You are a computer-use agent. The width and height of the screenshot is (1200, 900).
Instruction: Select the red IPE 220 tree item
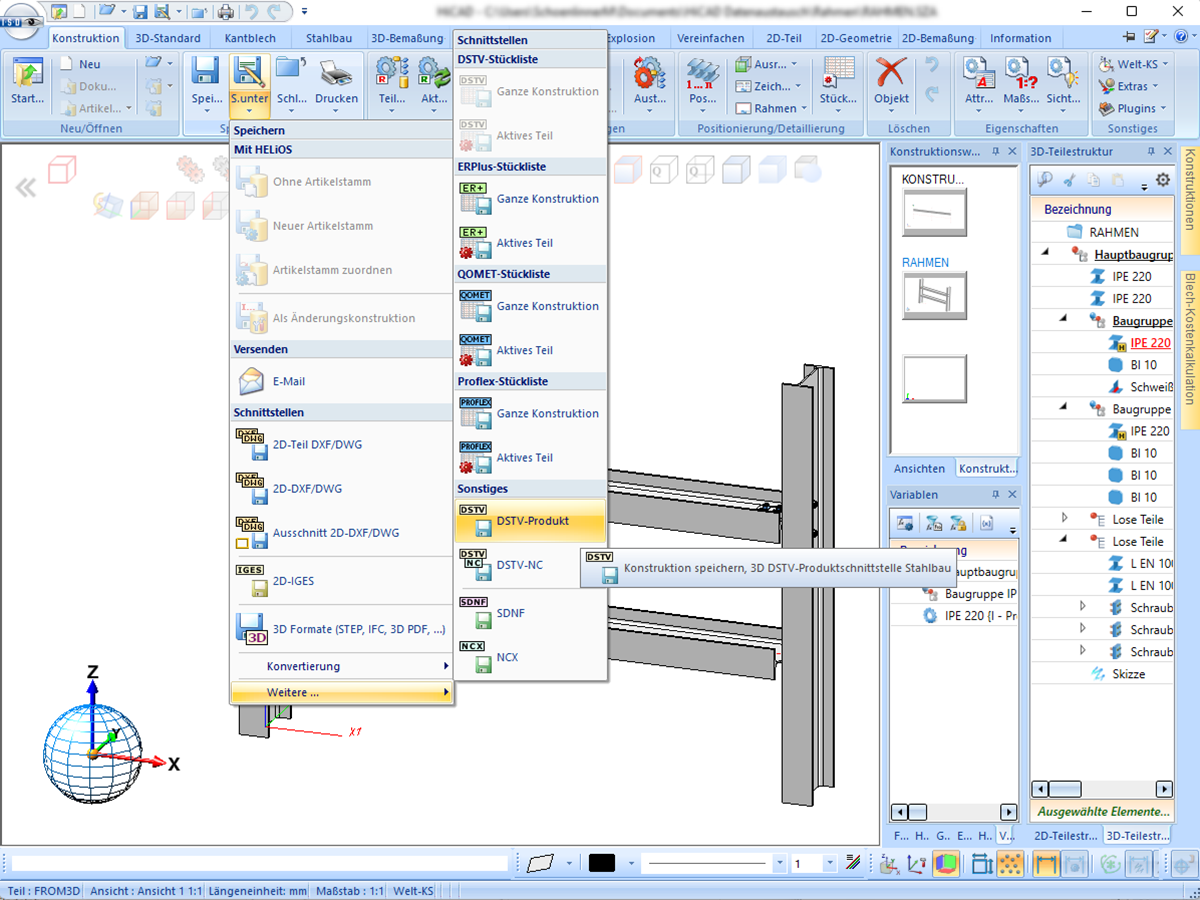[1150, 342]
